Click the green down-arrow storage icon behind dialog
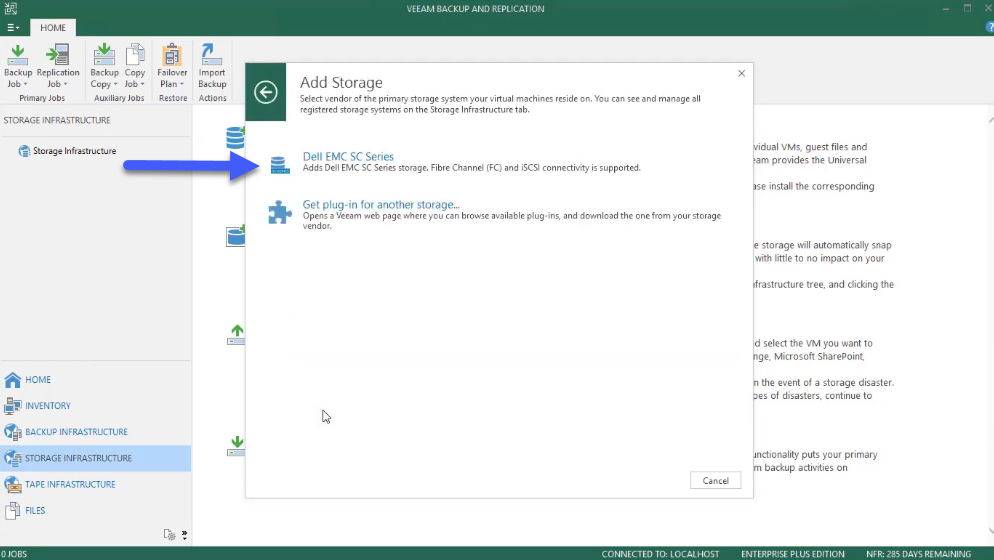Screen dimensions: 994x560 click(x=236, y=446)
